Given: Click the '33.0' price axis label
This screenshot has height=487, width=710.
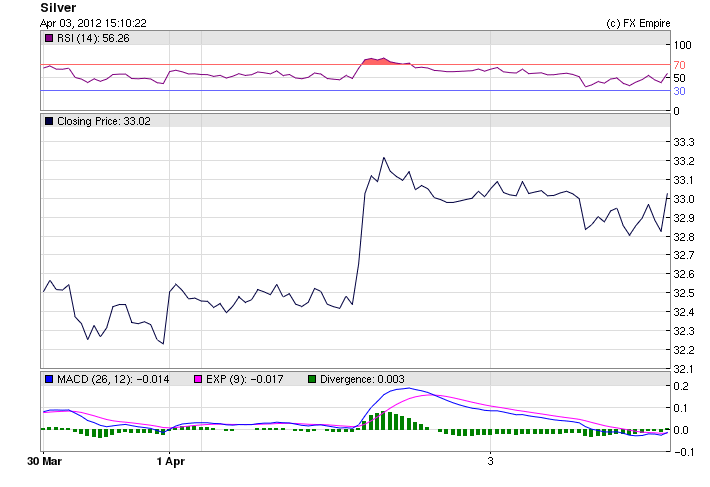Looking at the screenshot, I should click(684, 200).
